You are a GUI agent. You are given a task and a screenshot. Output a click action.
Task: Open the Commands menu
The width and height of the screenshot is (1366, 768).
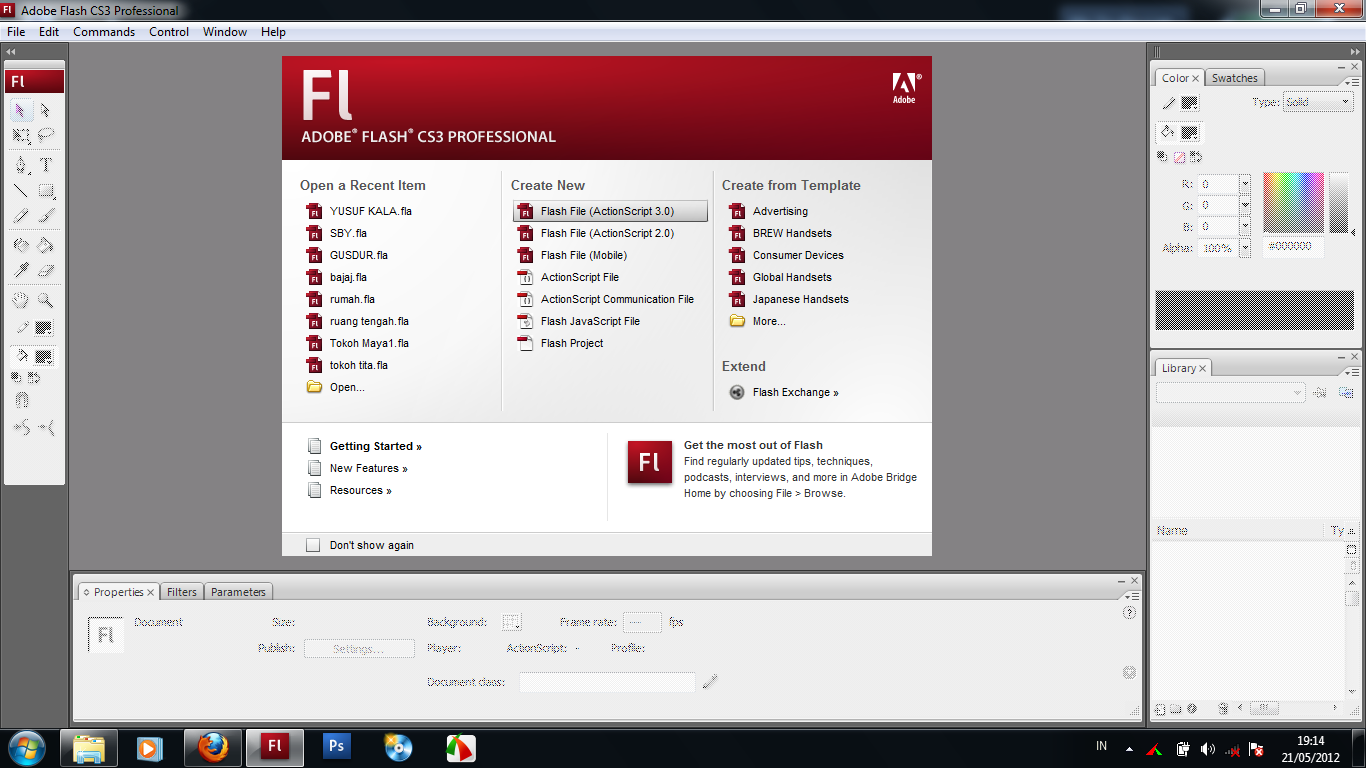click(x=104, y=32)
